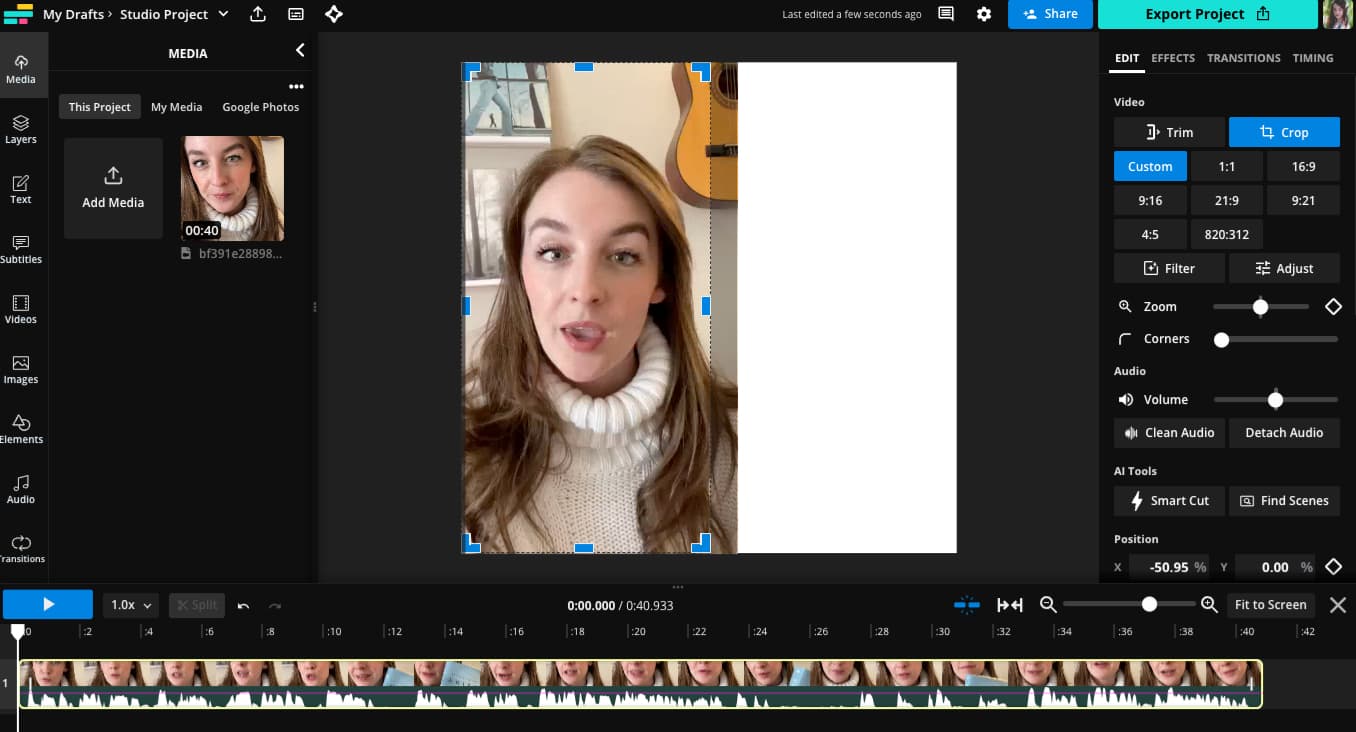Select the 820:312 crop ratio
The height and width of the screenshot is (732, 1356).
(x=1227, y=234)
